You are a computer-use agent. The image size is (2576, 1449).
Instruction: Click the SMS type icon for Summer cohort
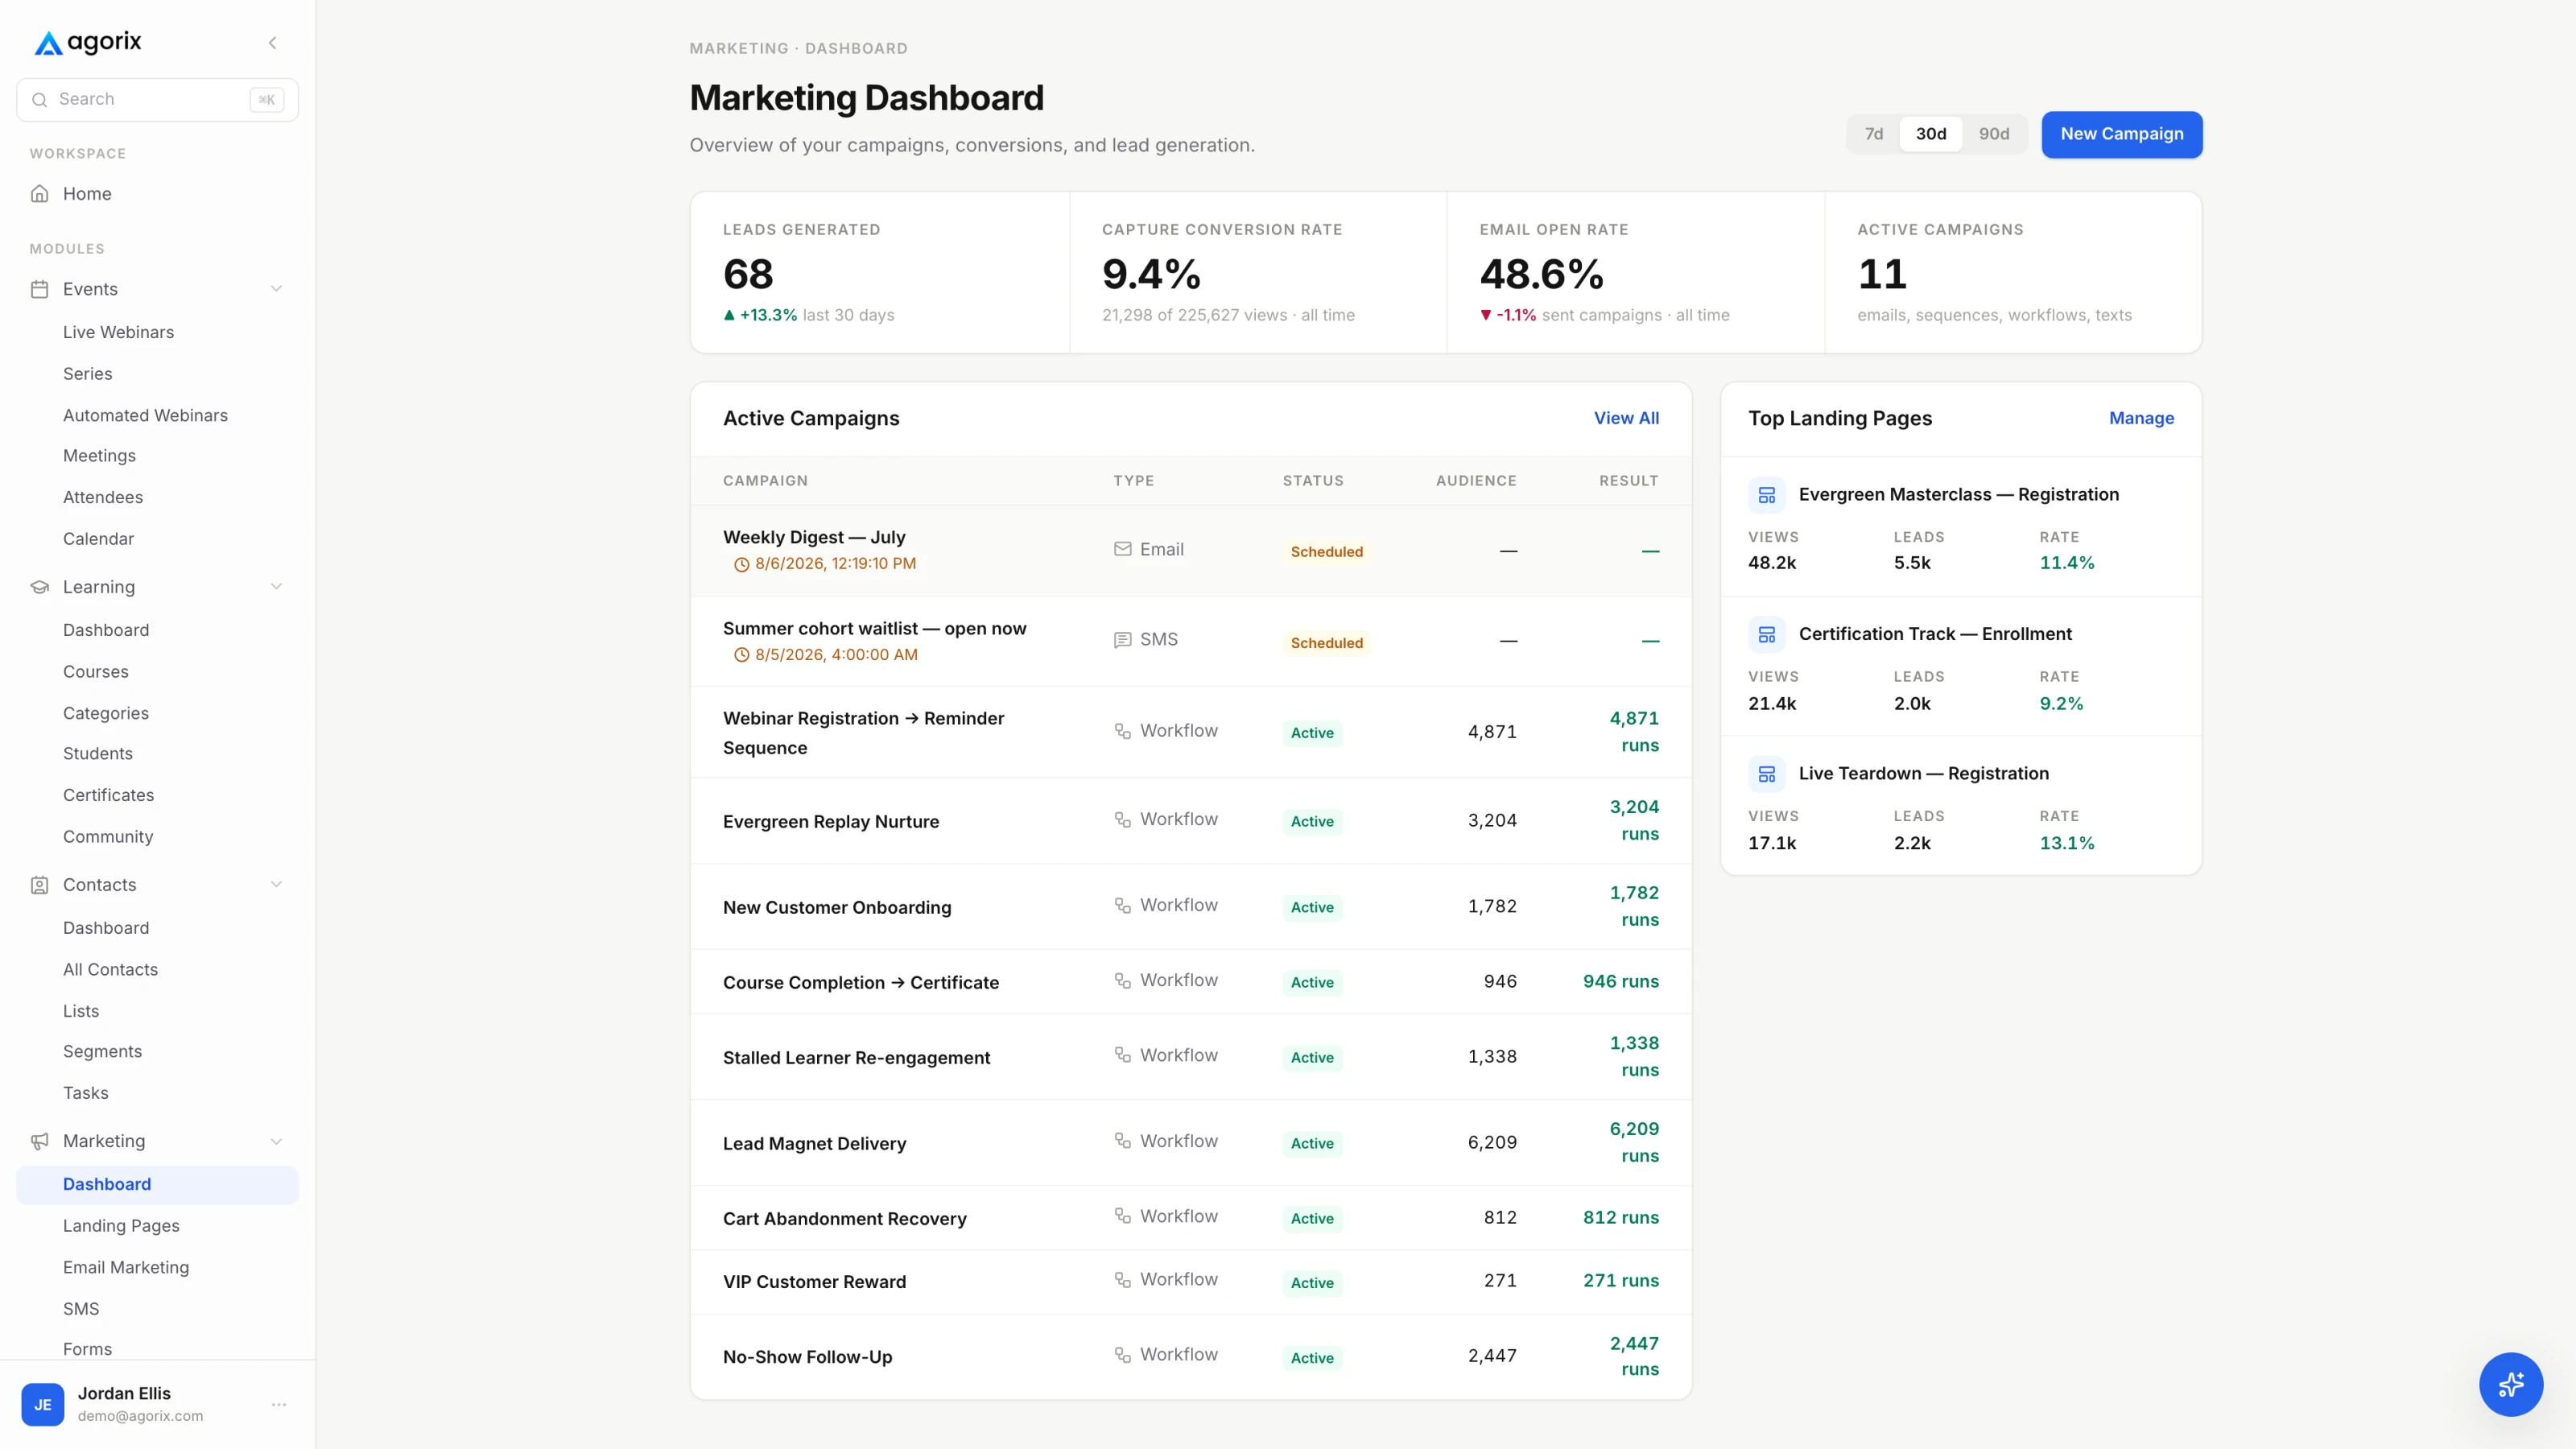1123,640
